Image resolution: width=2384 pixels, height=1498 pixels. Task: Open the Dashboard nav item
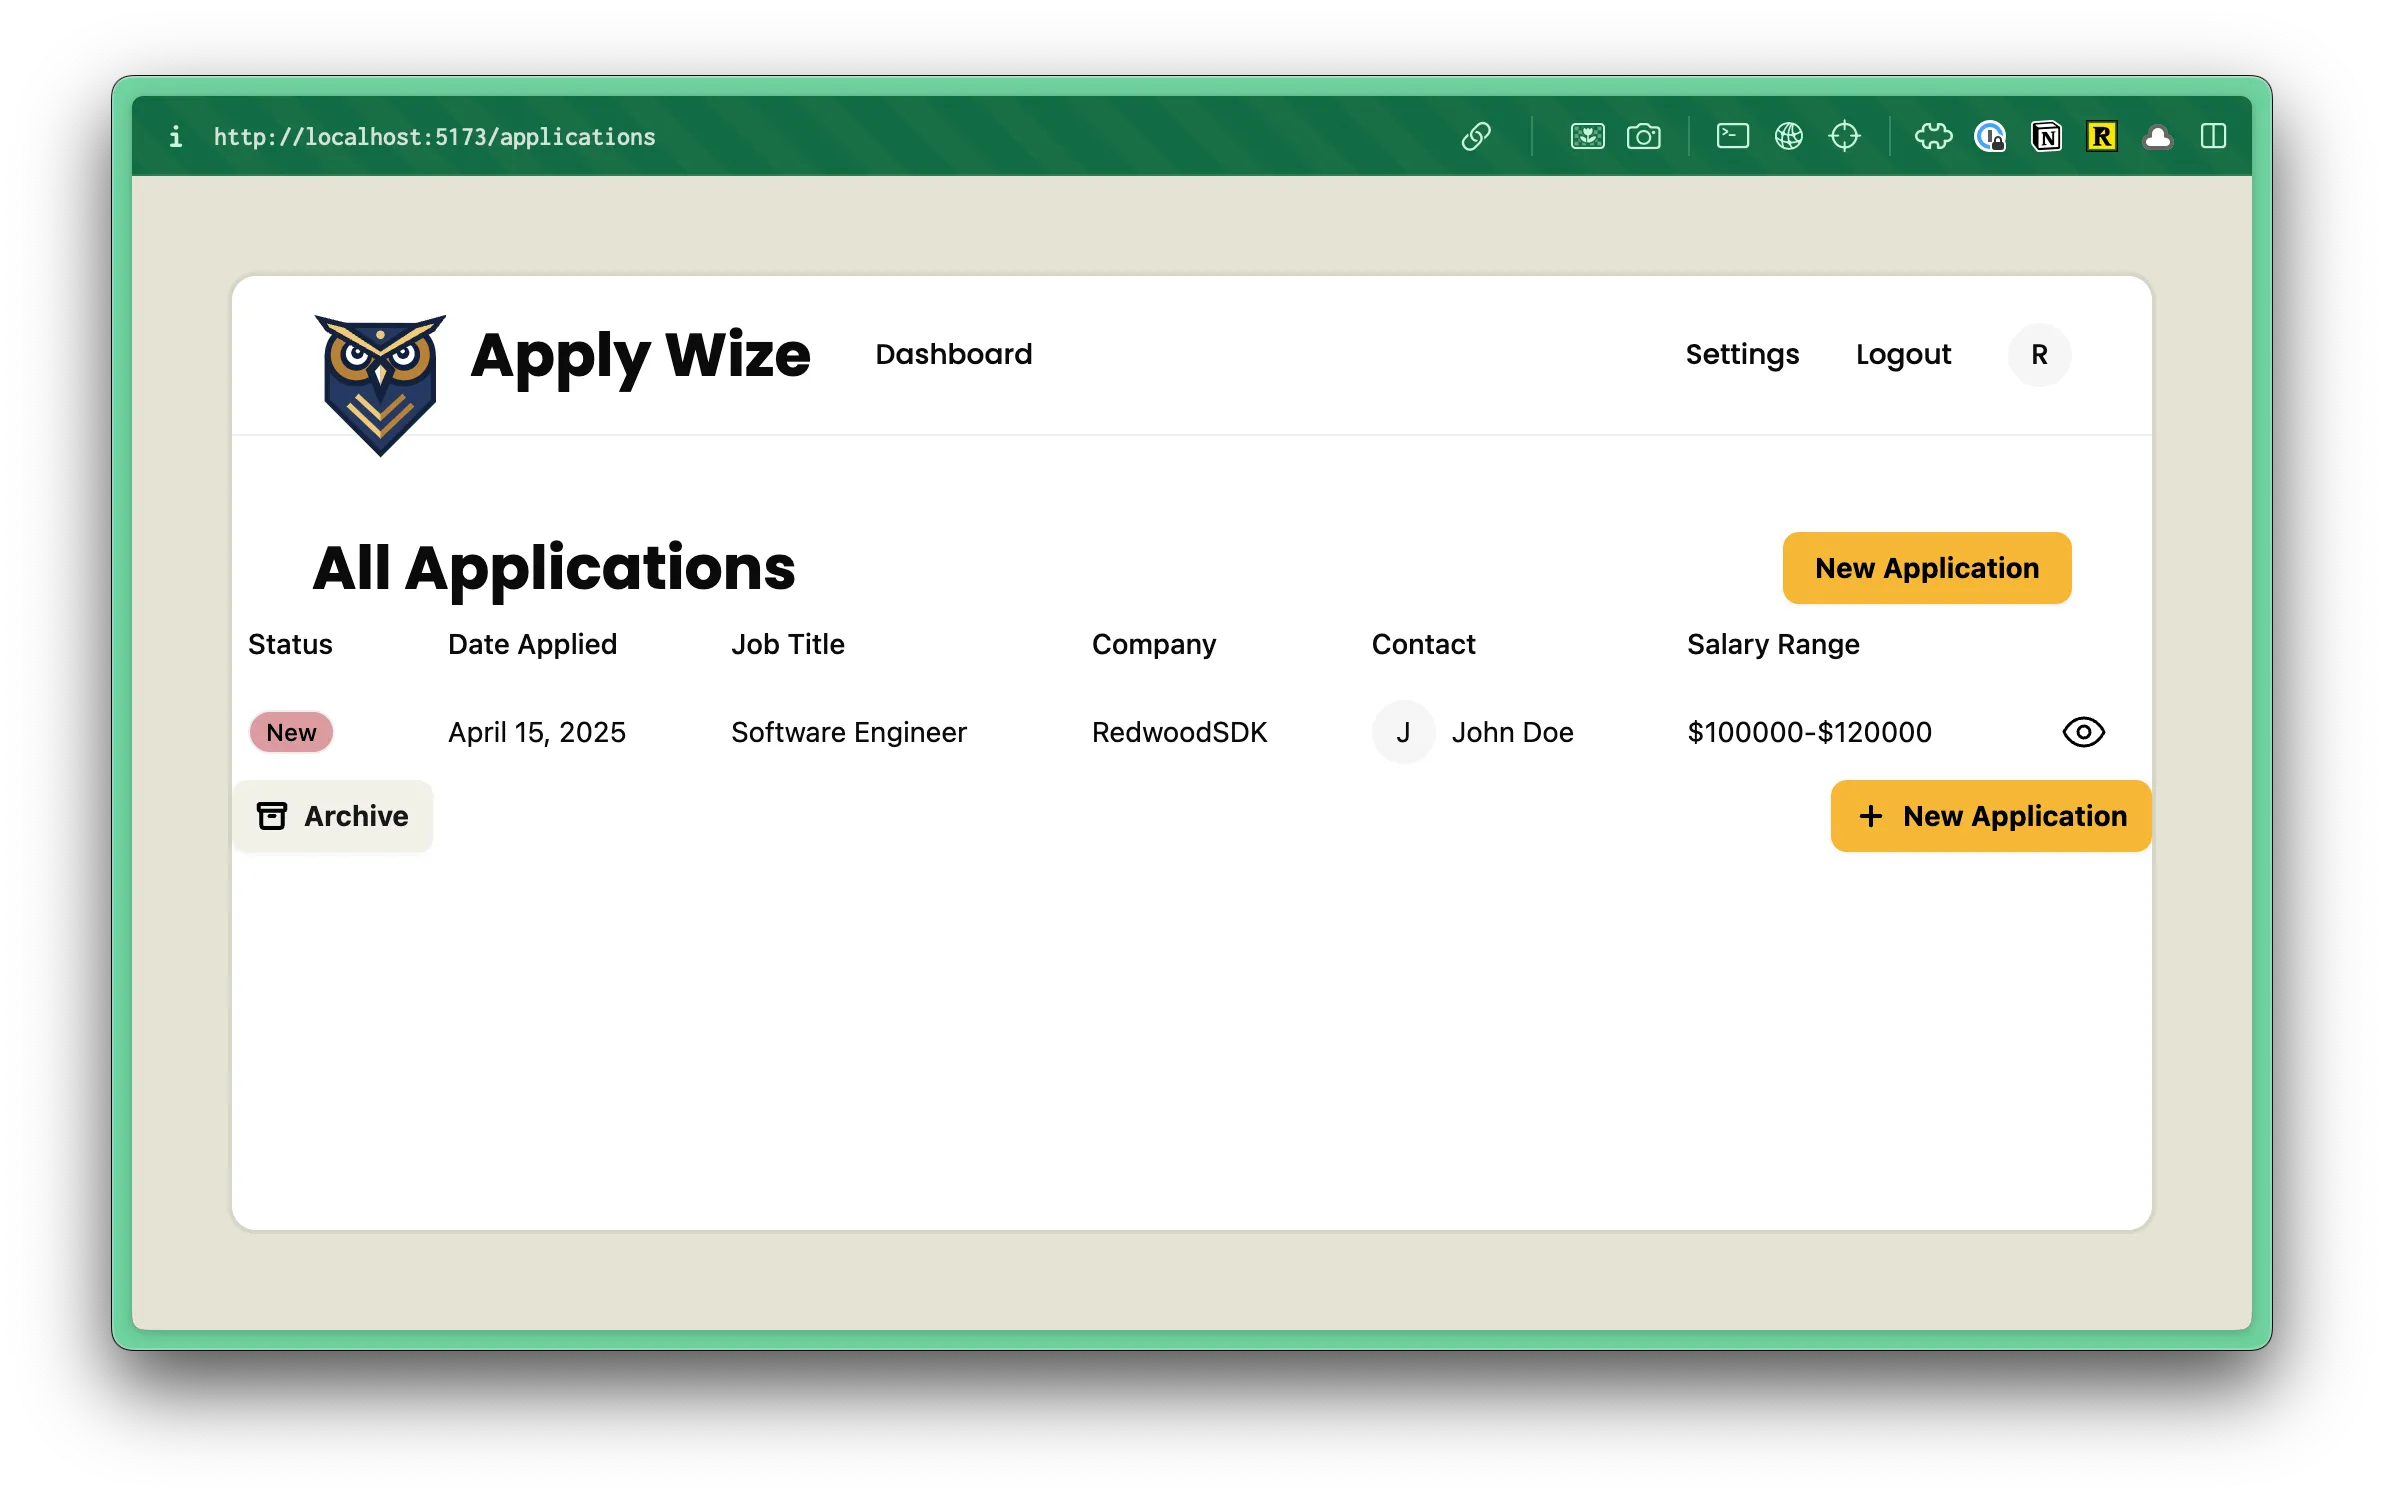[x=953, y=354]
